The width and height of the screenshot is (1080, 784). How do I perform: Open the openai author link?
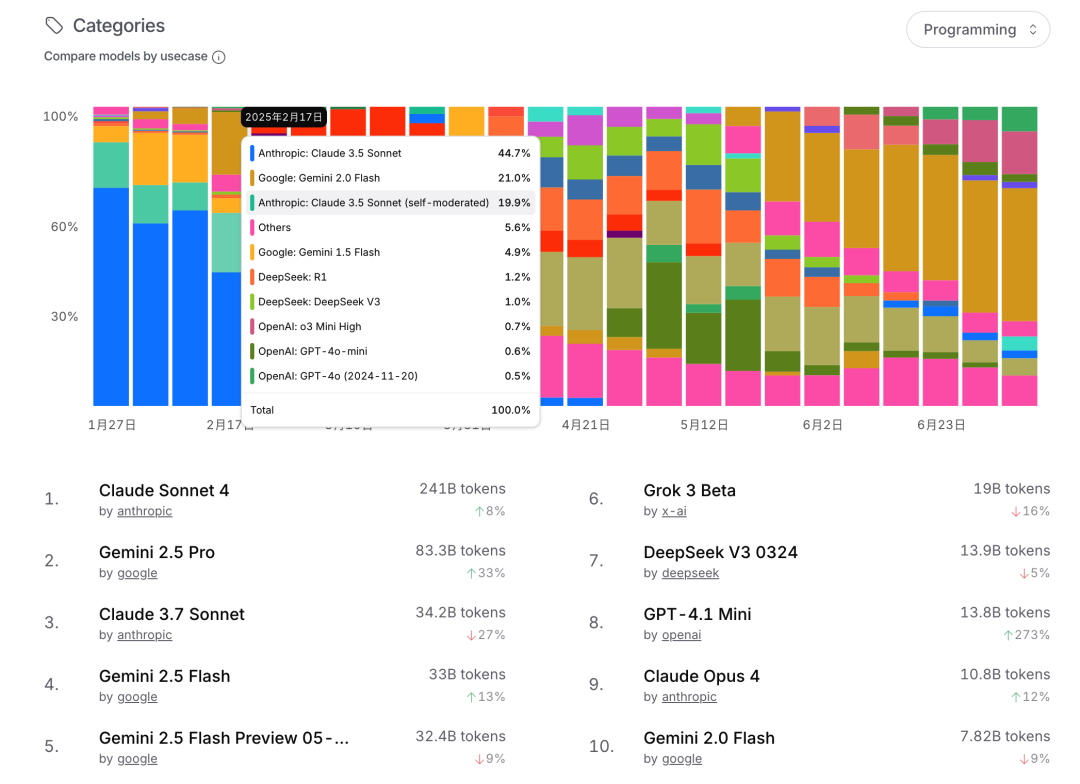point(681,635)
